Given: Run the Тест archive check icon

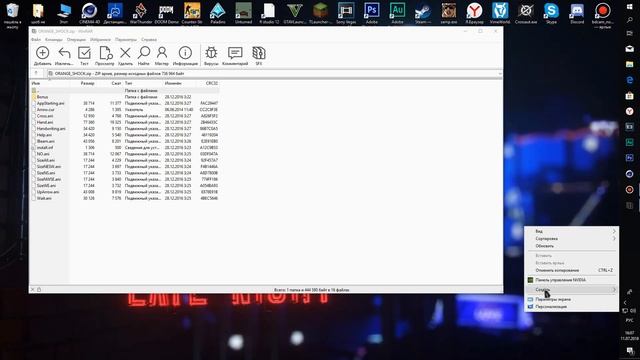Looking at the screenshot, I should (84, 56).
